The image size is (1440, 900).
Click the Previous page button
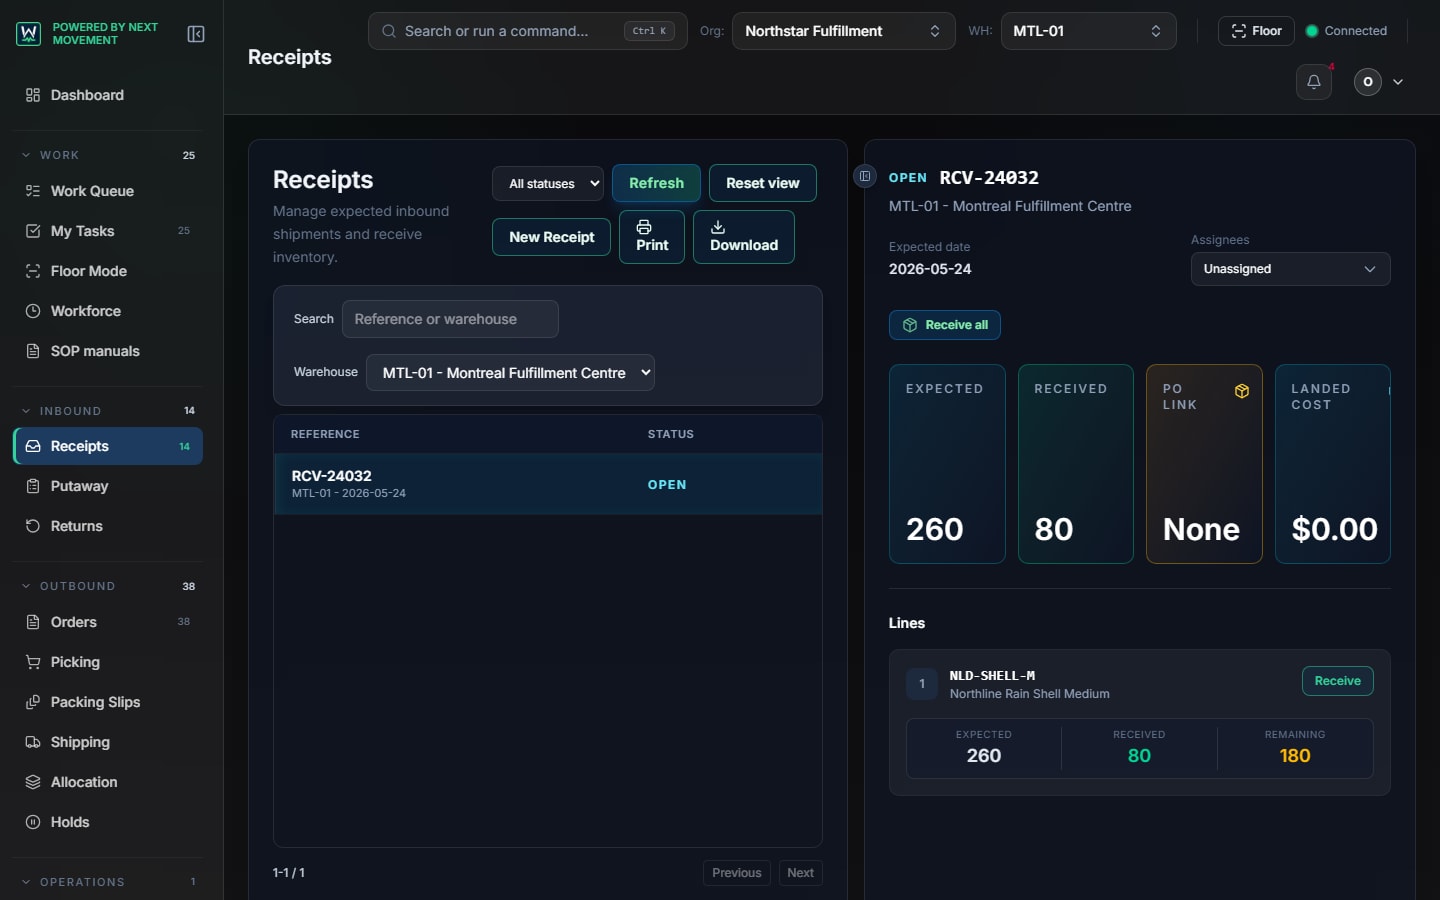coord(737,873)
